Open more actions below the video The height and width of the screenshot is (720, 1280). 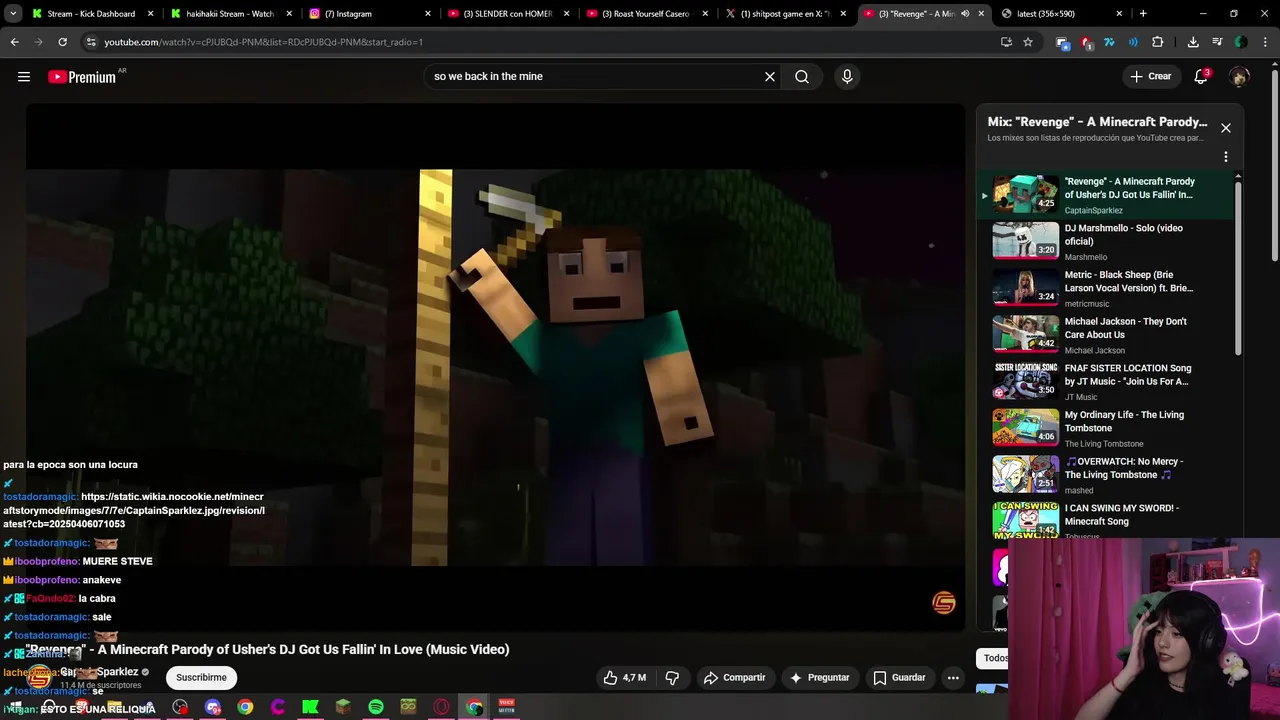953,678
